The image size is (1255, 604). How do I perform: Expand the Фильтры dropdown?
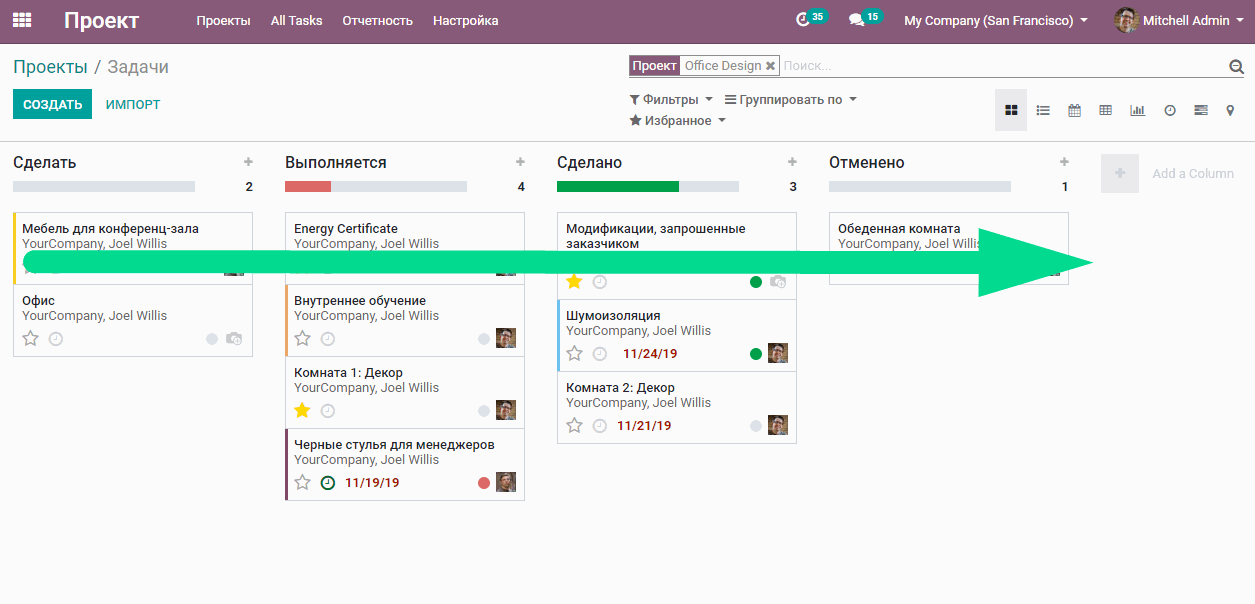point(671,100)
